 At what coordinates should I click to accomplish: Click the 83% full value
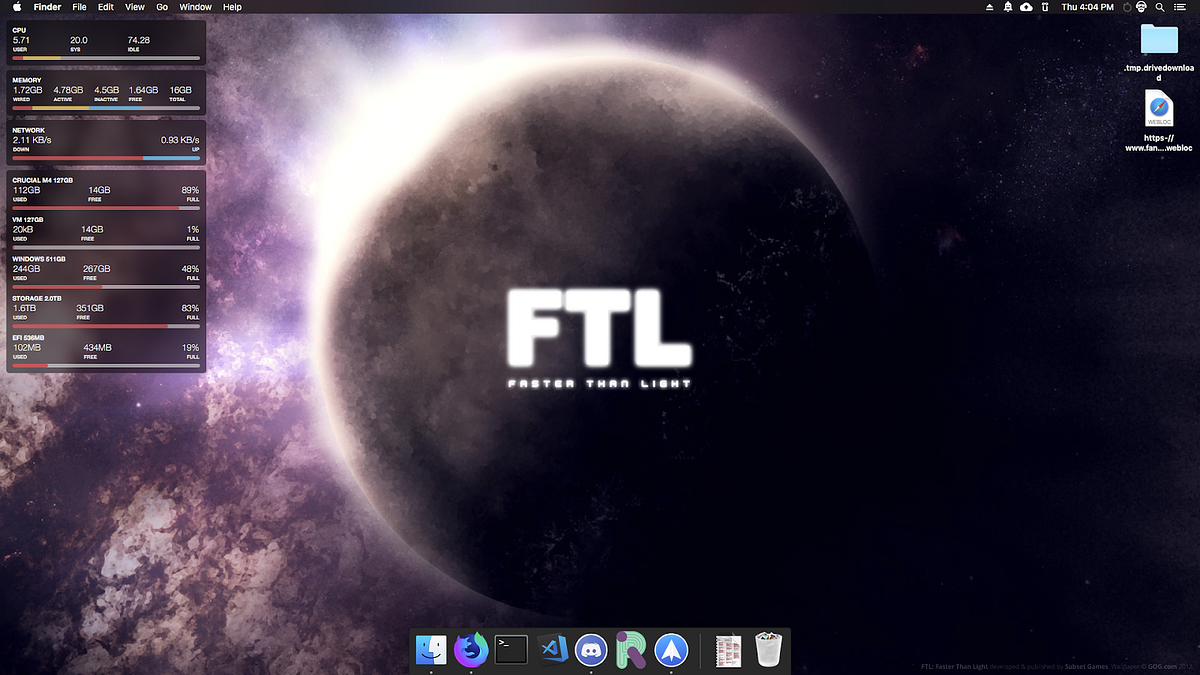(190, 308)
